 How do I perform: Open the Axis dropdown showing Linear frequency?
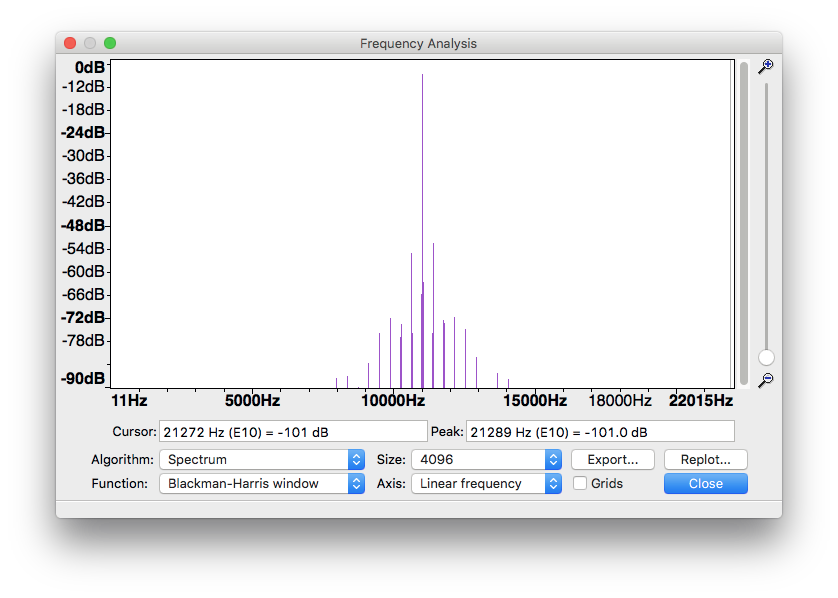tap(486, 484)
